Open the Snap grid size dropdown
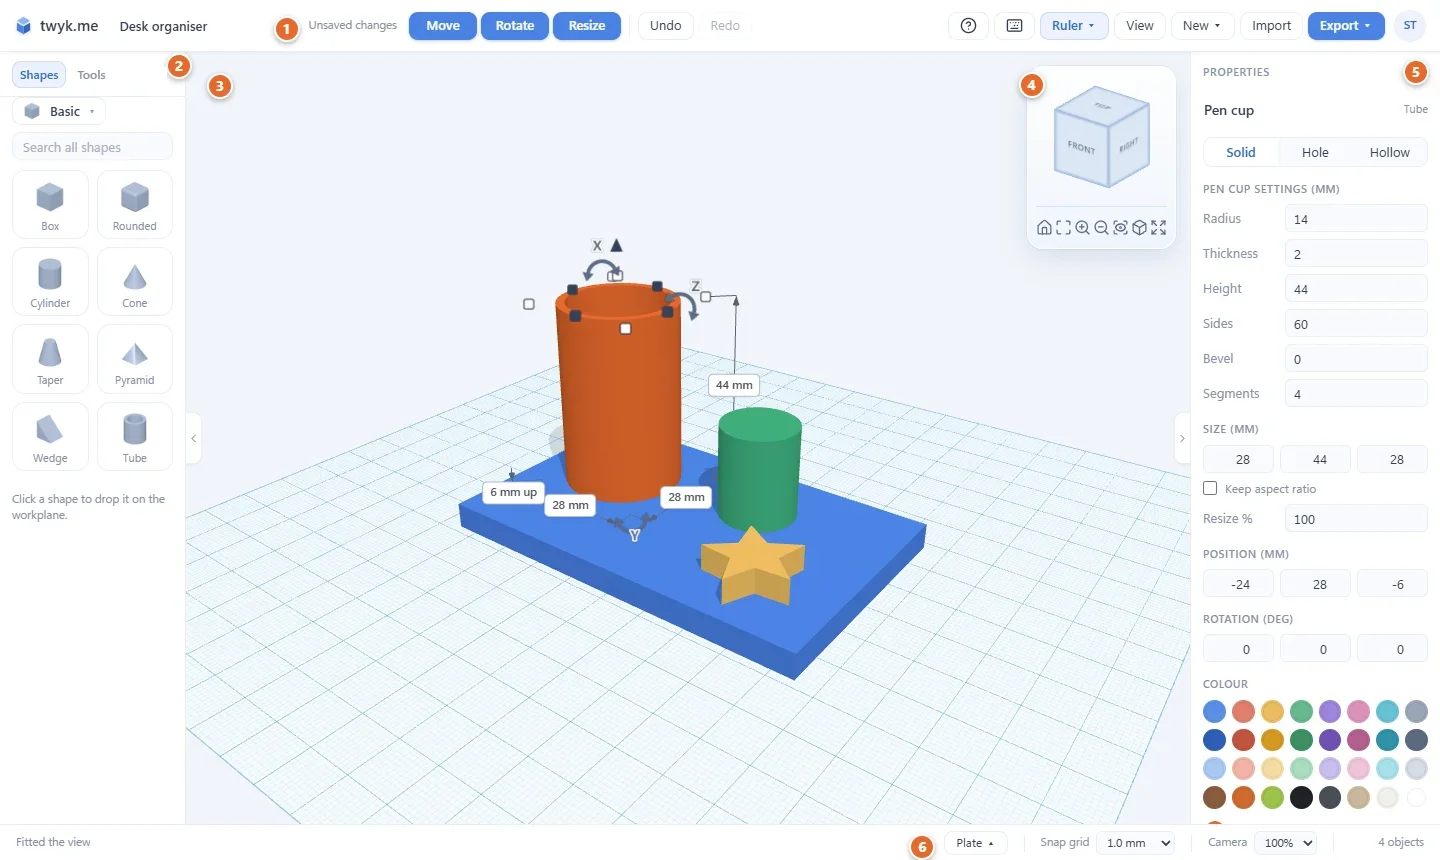Screen dimensions: 1440x860 [1136, 843]
